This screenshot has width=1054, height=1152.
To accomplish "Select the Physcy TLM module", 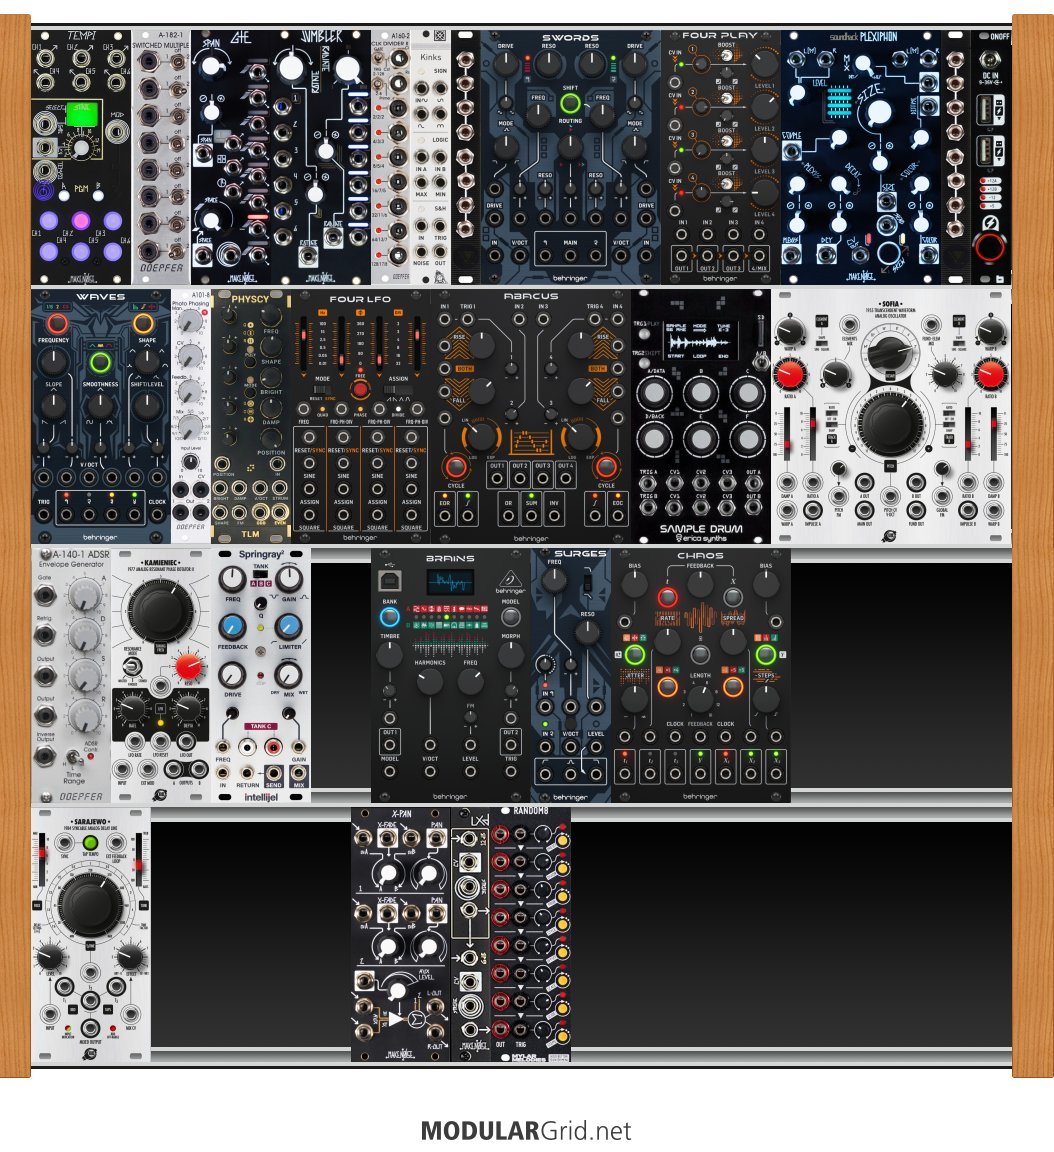I will tap(250, 416).
